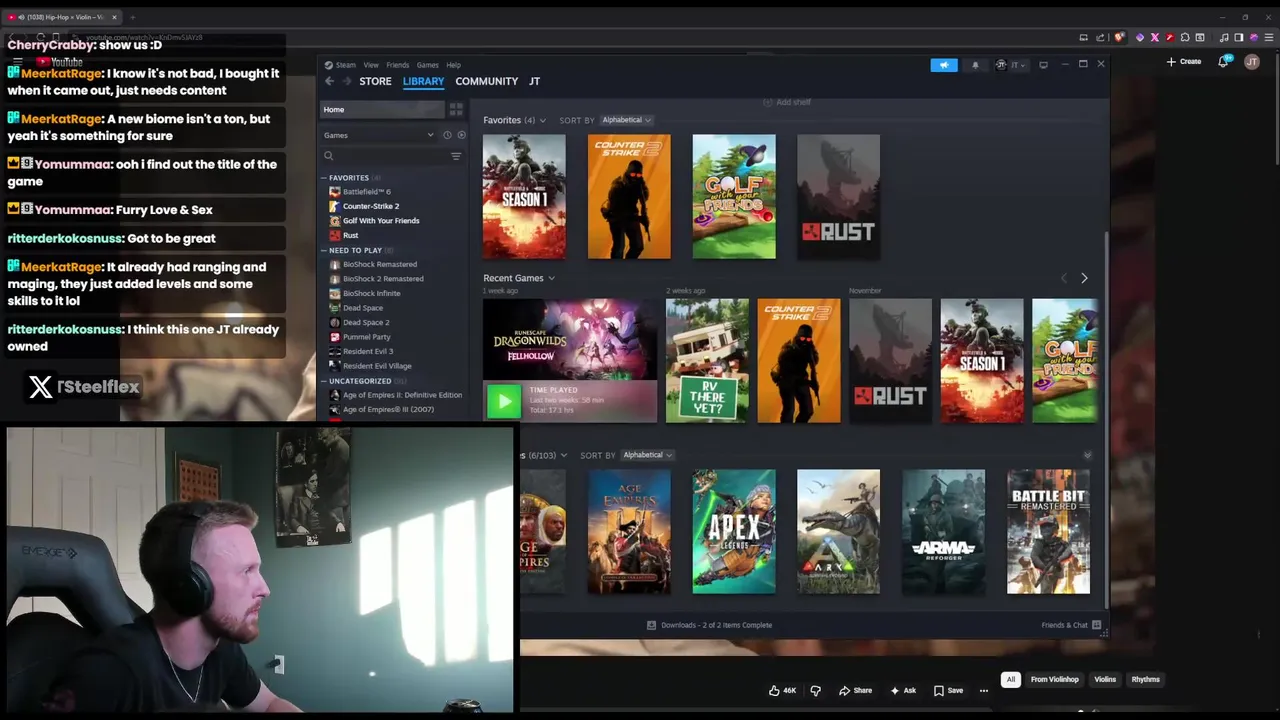
Task: Click the Steam announcements megaphone icon
Action: (944, 65)
